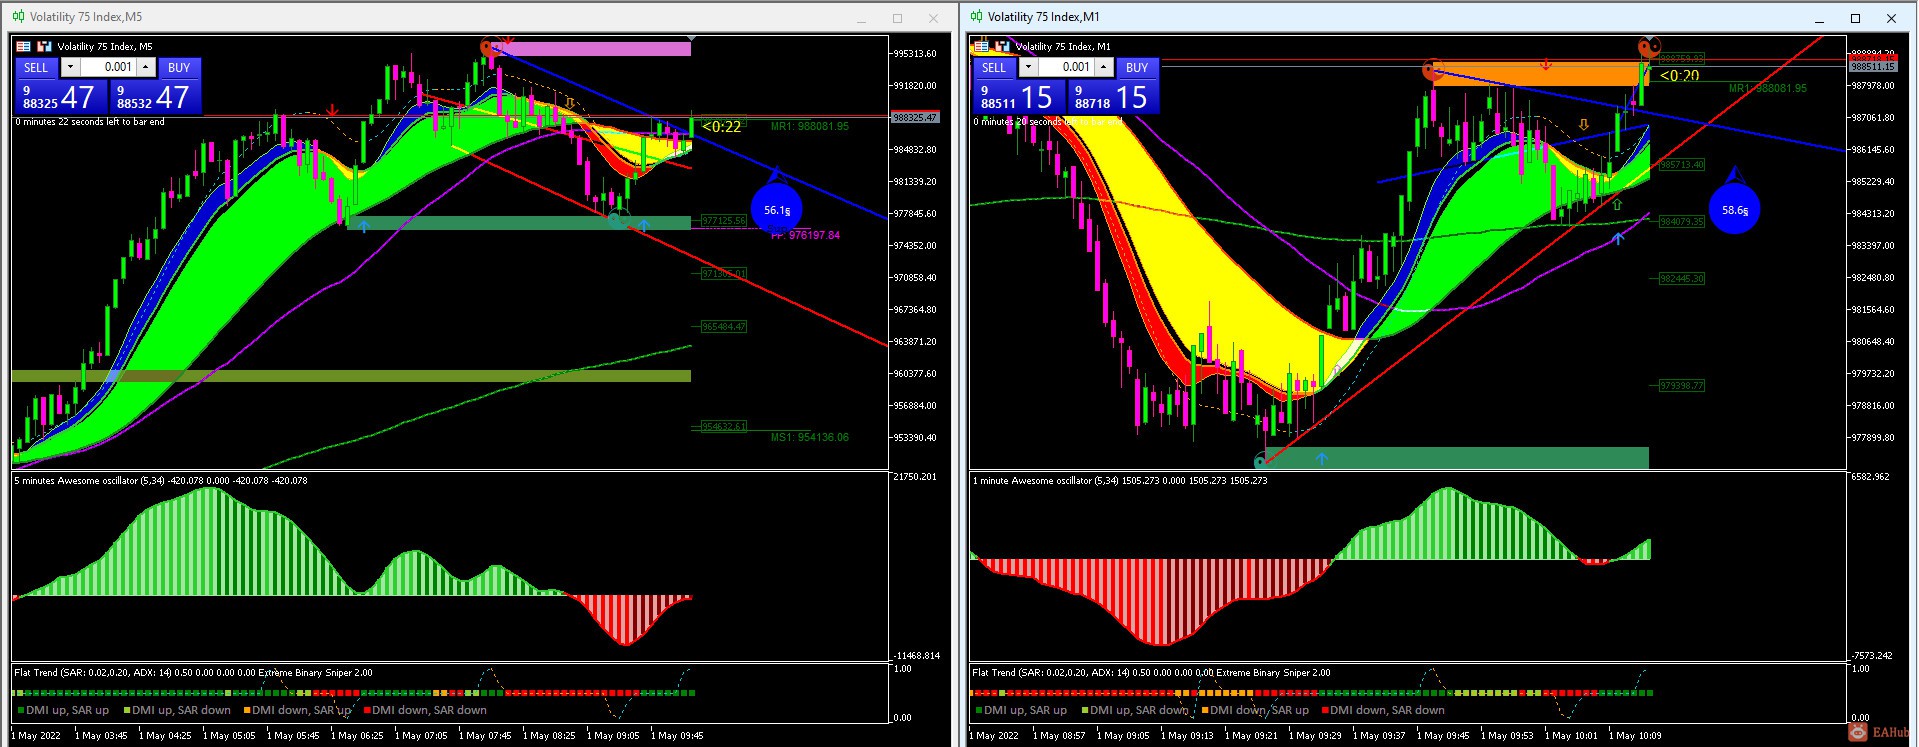Click the teal support zone in M5 chart
Viewport: 1919px width, 747px height.
click(519, 223)
